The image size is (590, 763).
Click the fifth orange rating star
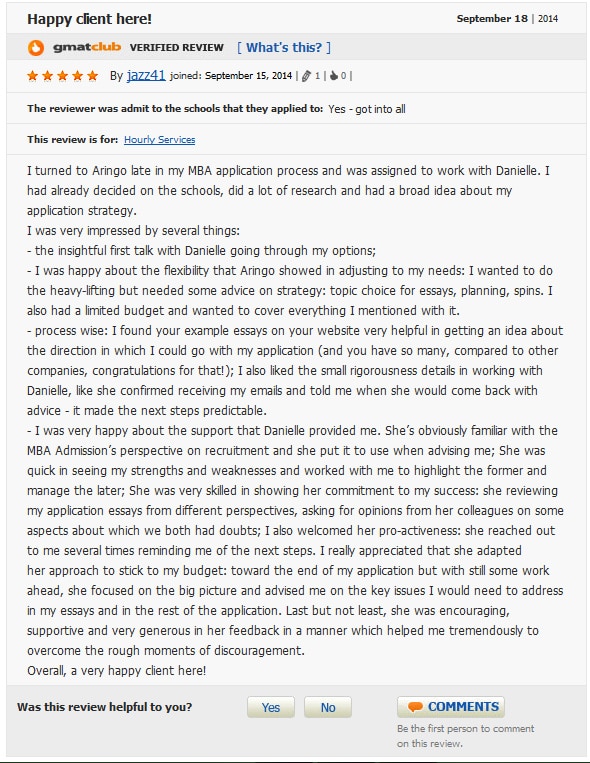[92, 76]
